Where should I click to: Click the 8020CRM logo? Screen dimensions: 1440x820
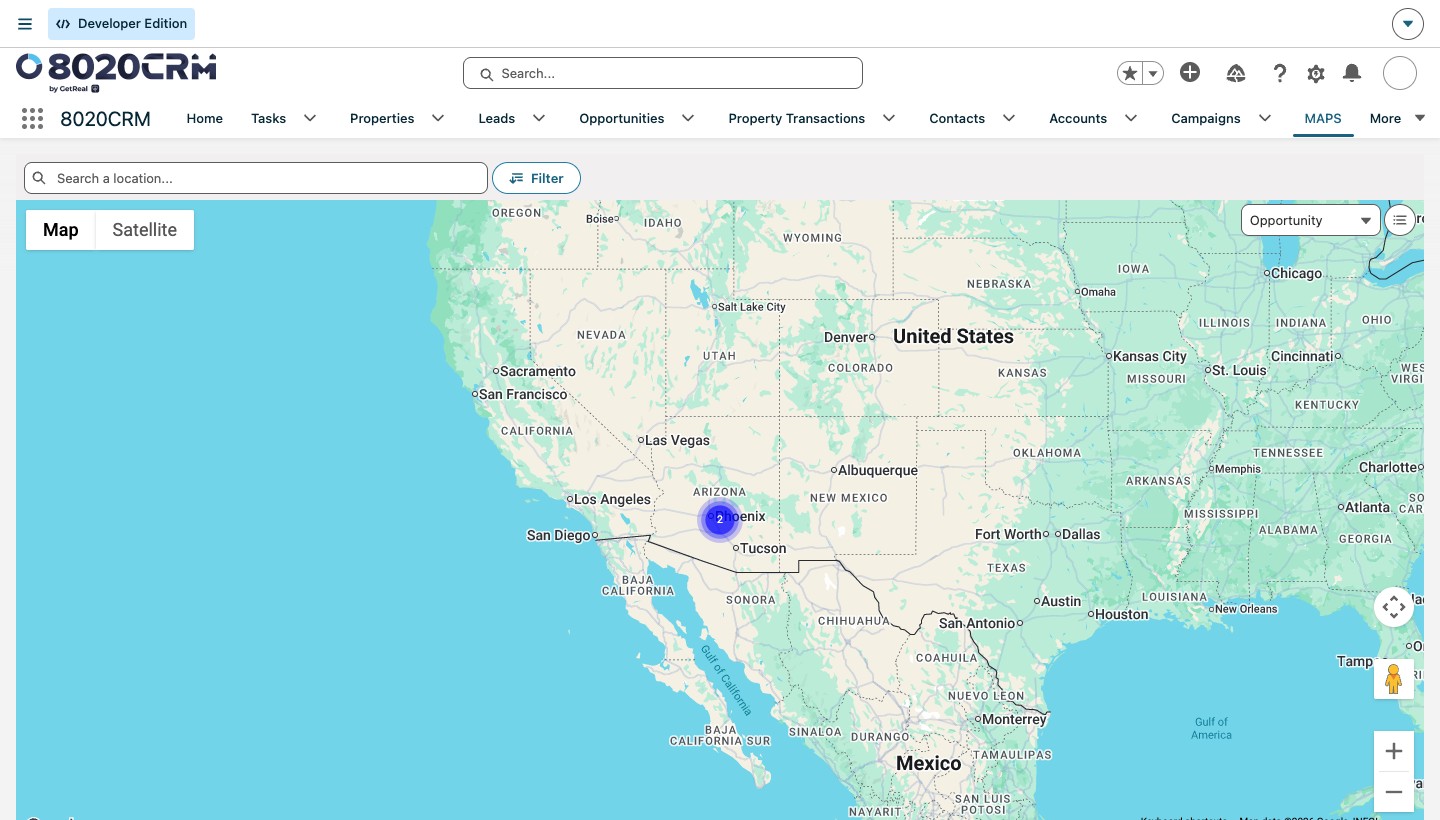[116, 72]
